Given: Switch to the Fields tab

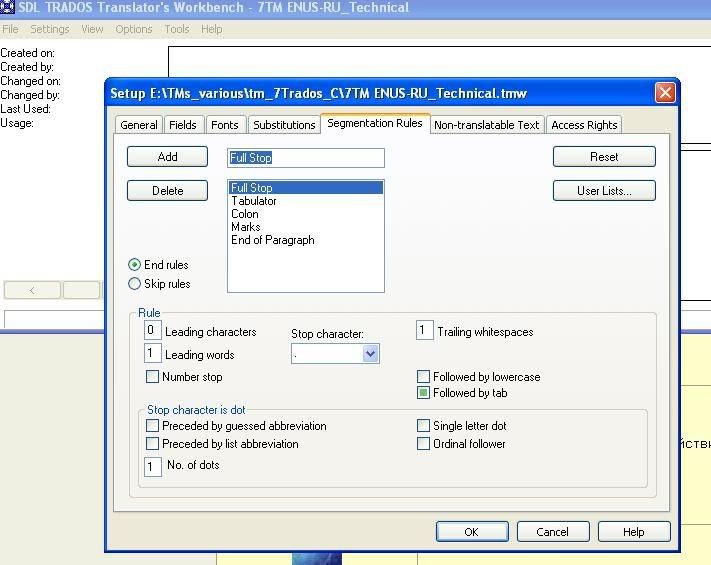Looking at the screenshot, I should tap(183, 125).
